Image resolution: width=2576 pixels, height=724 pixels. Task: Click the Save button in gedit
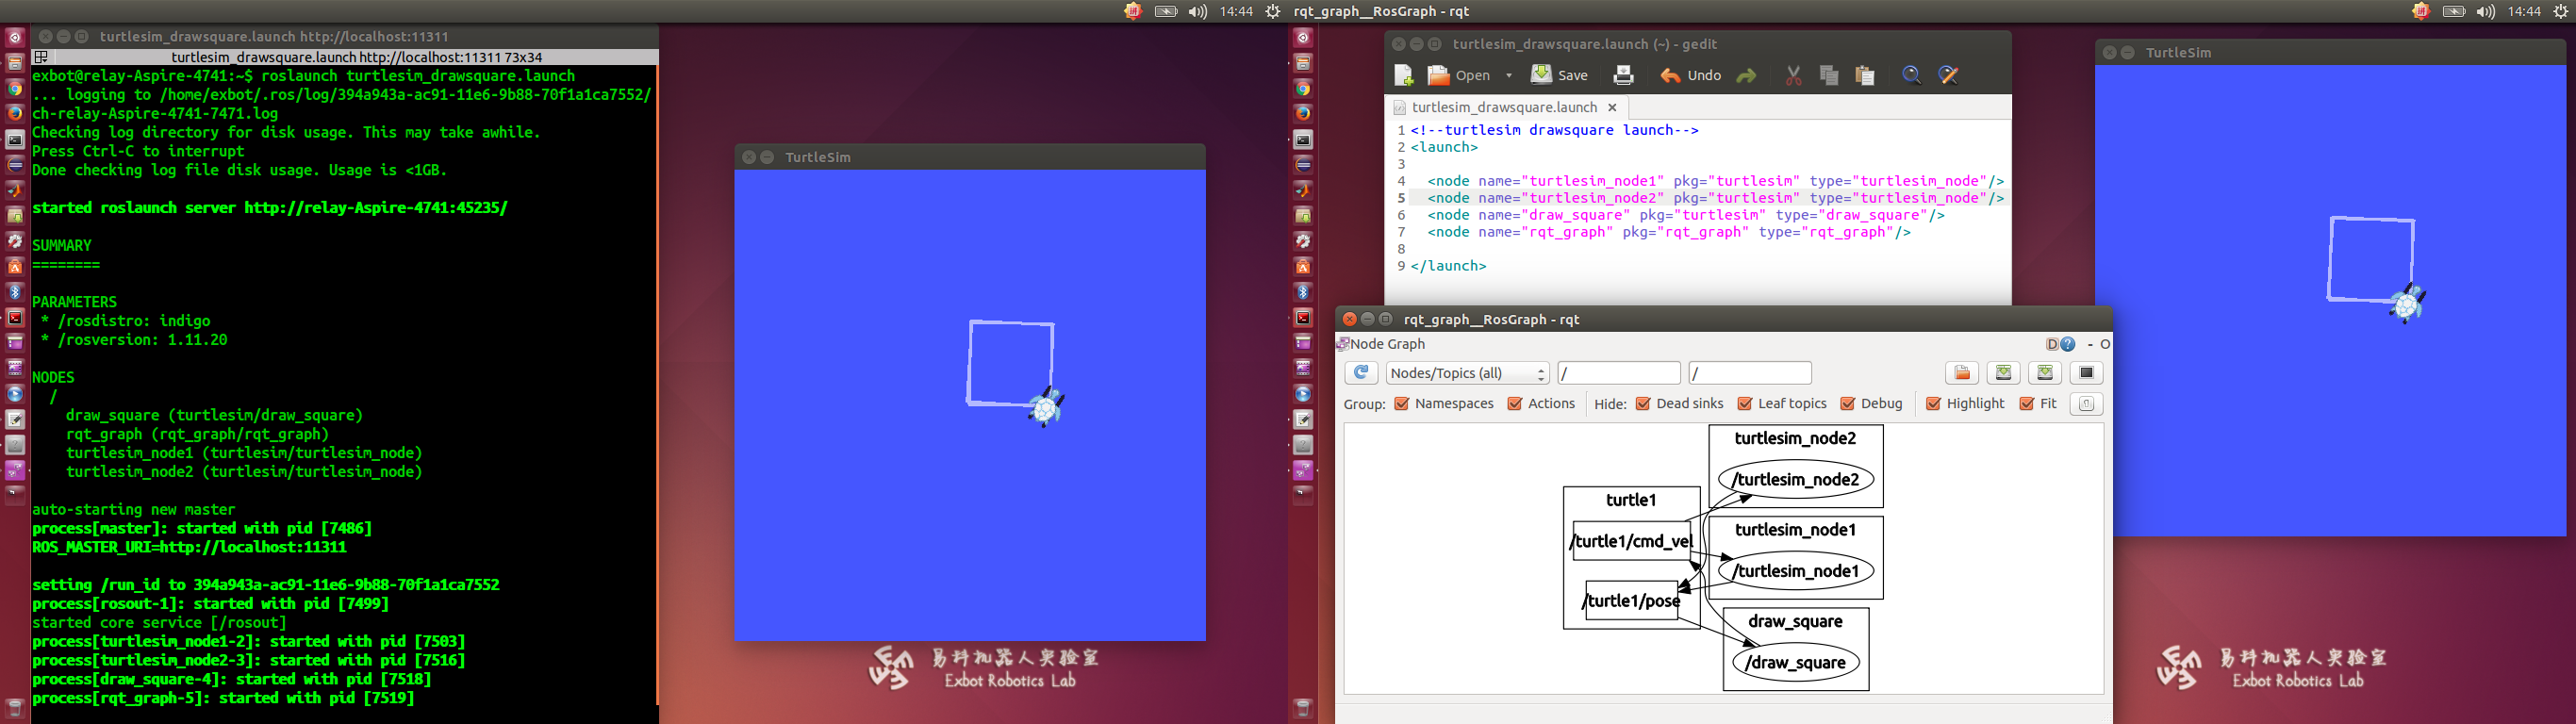[1560, 76]
